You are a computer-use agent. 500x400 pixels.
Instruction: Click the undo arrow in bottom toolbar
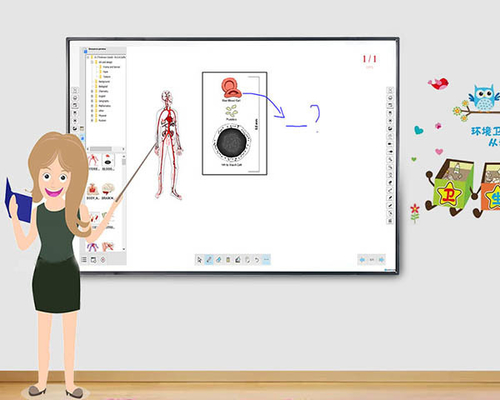click(x=257, y=260)
